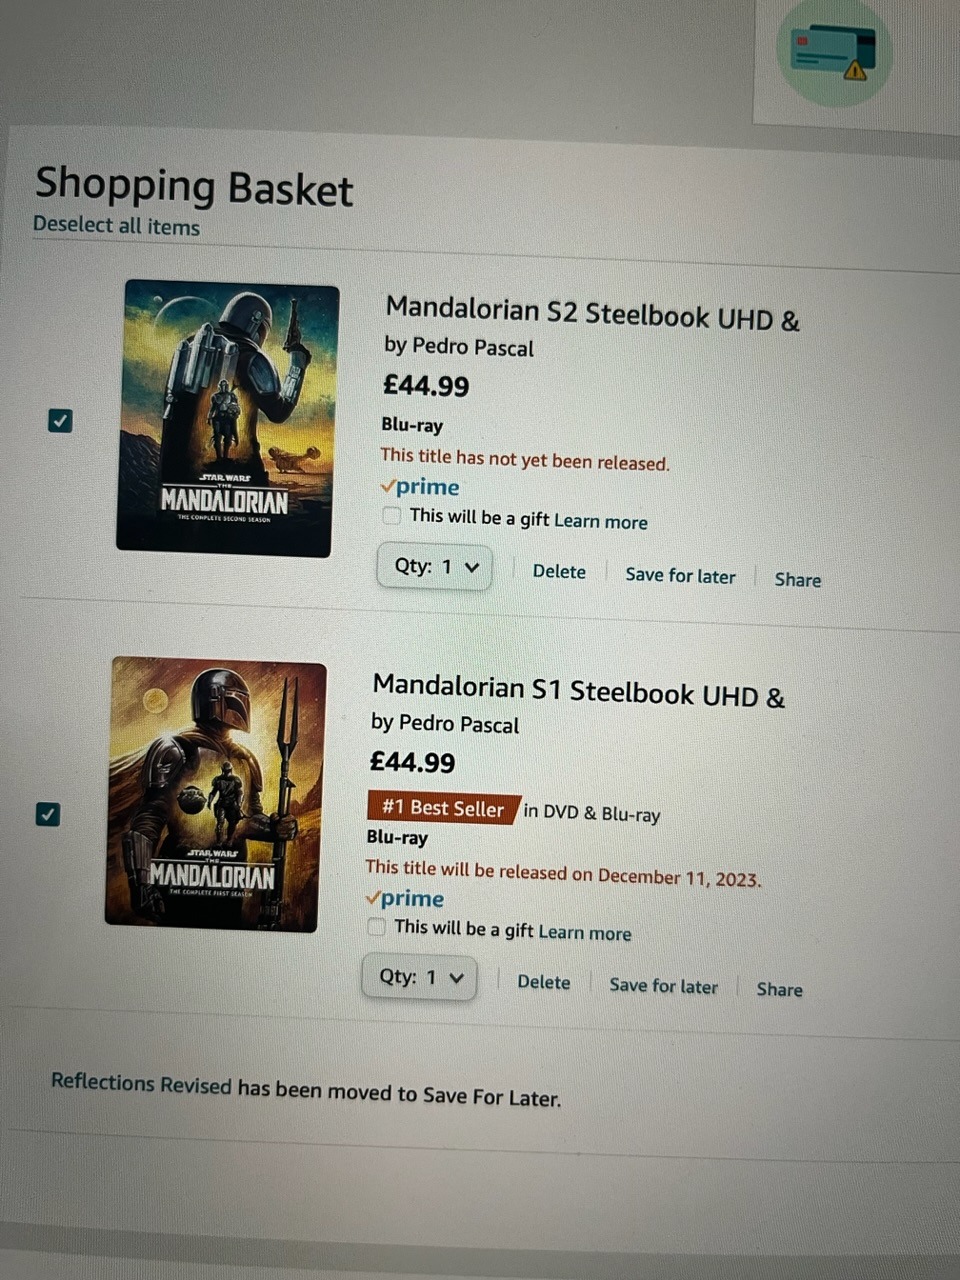Open the Qty dropdown for Mandalorian S2
The image size is (960, 1280).
[435, 567]
